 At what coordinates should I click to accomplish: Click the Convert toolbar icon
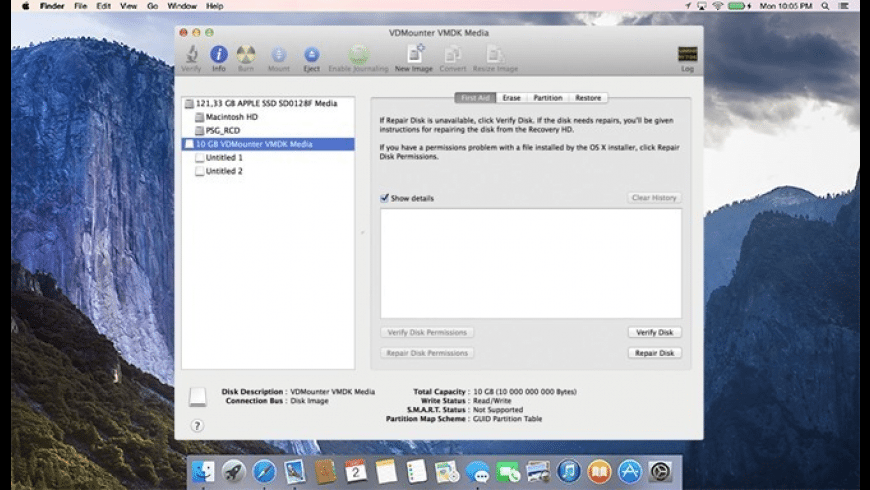tap(453, 58)
